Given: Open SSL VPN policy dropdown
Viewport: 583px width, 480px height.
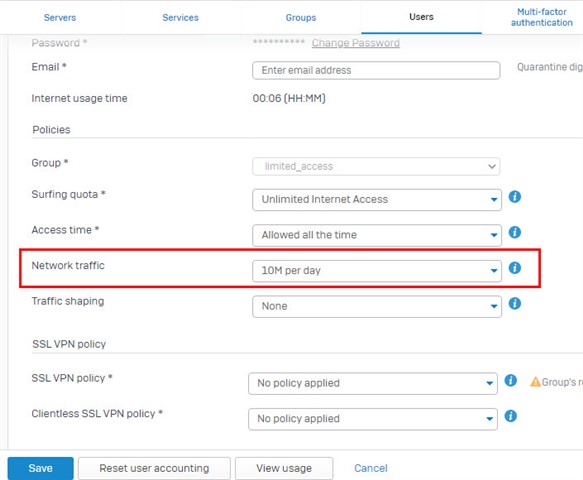Looking at the screenshot, I should [373, 383].
